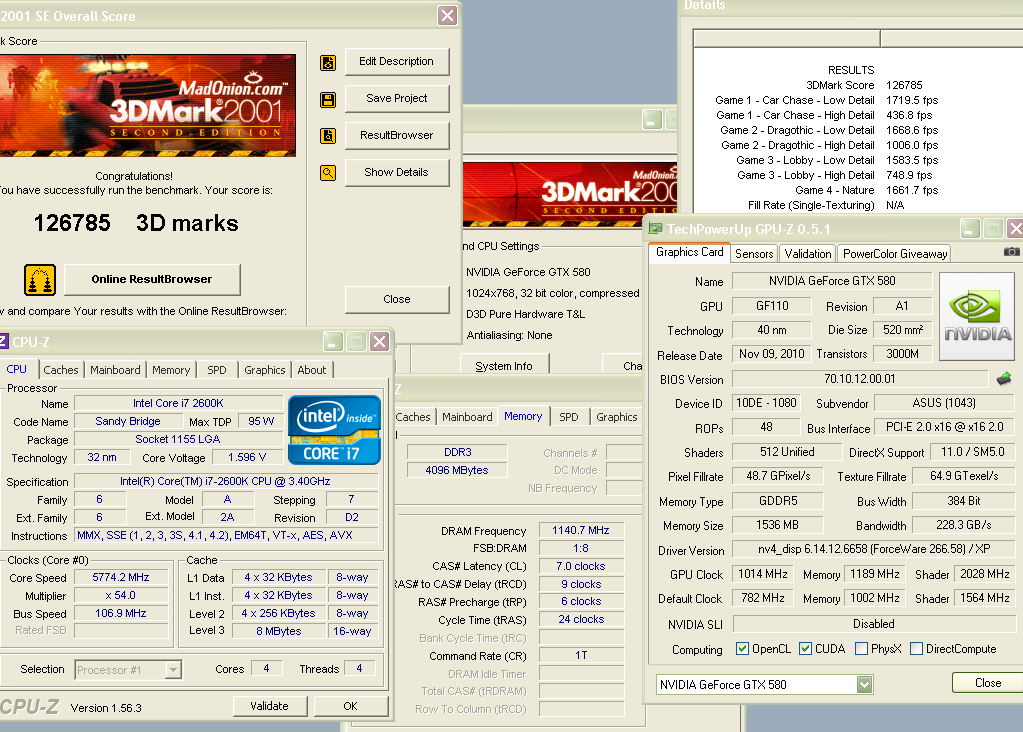Click the Subvendor ASUS (1043) field
1023x732 pixels.
click(x=944, y=403)
